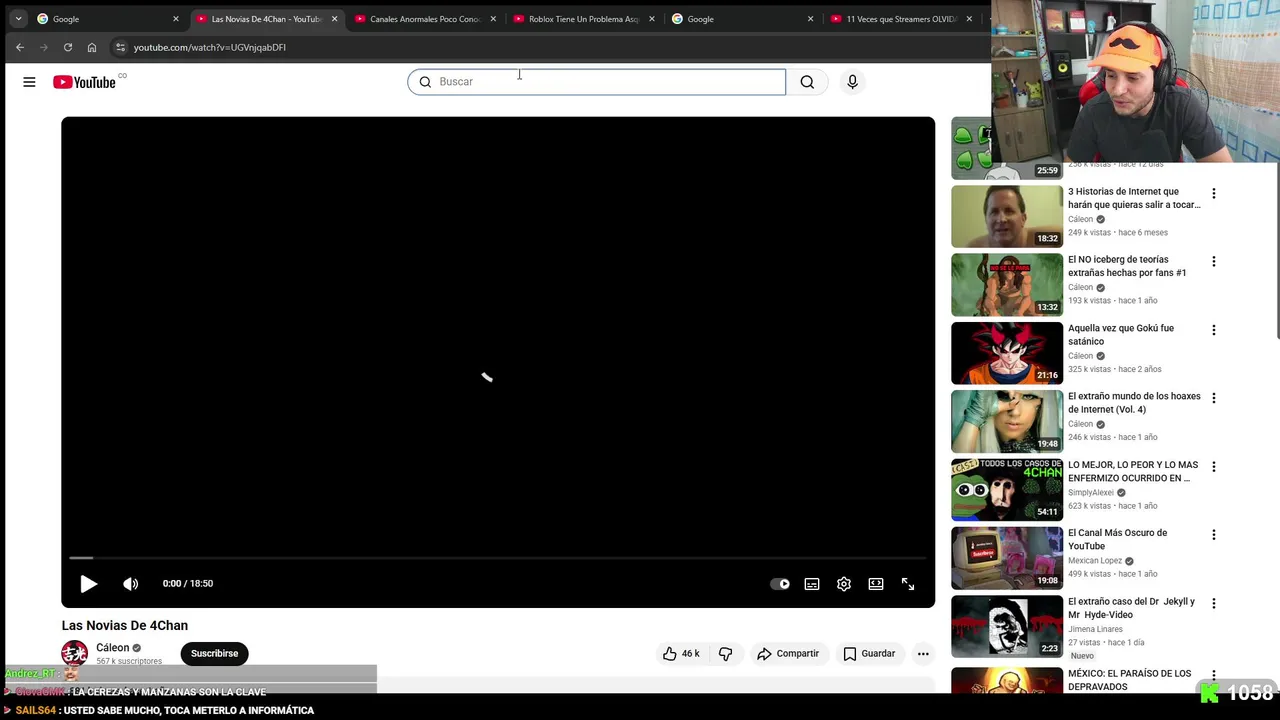The width and height of the screenshot is (1280, 720).
Task: Open the browser home page
Action: (92, 47)
